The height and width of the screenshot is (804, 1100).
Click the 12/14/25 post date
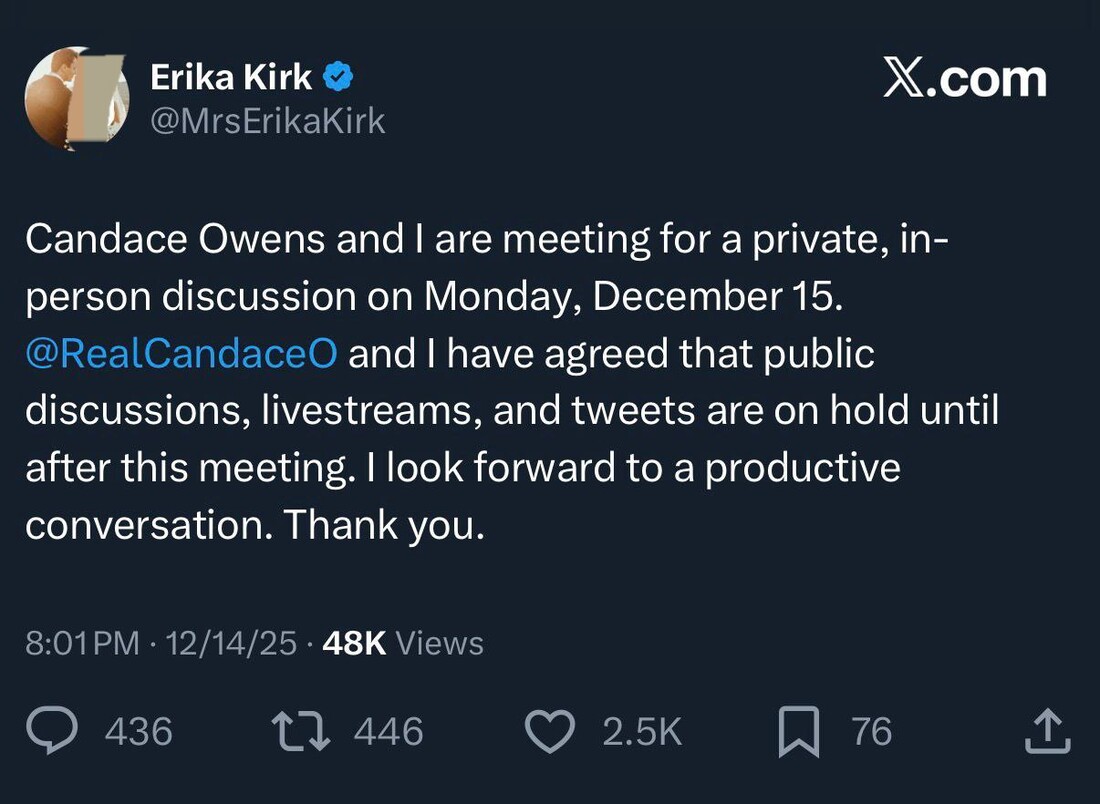click(x=232, y=643)
